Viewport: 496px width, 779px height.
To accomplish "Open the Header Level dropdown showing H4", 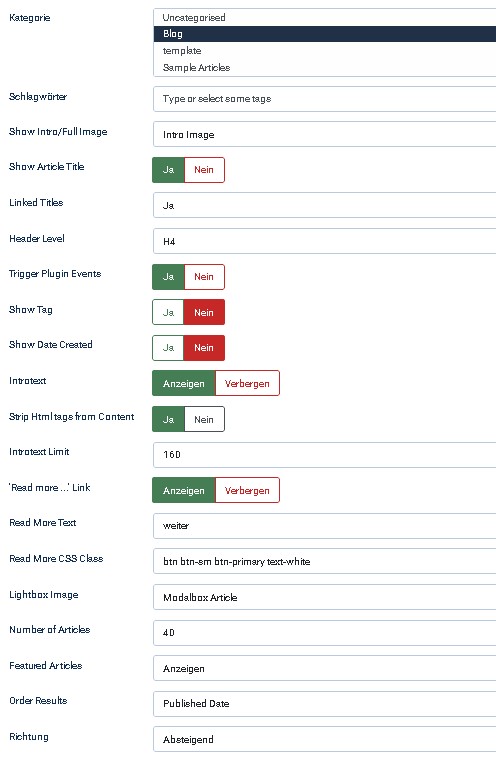I will [325, 241].
